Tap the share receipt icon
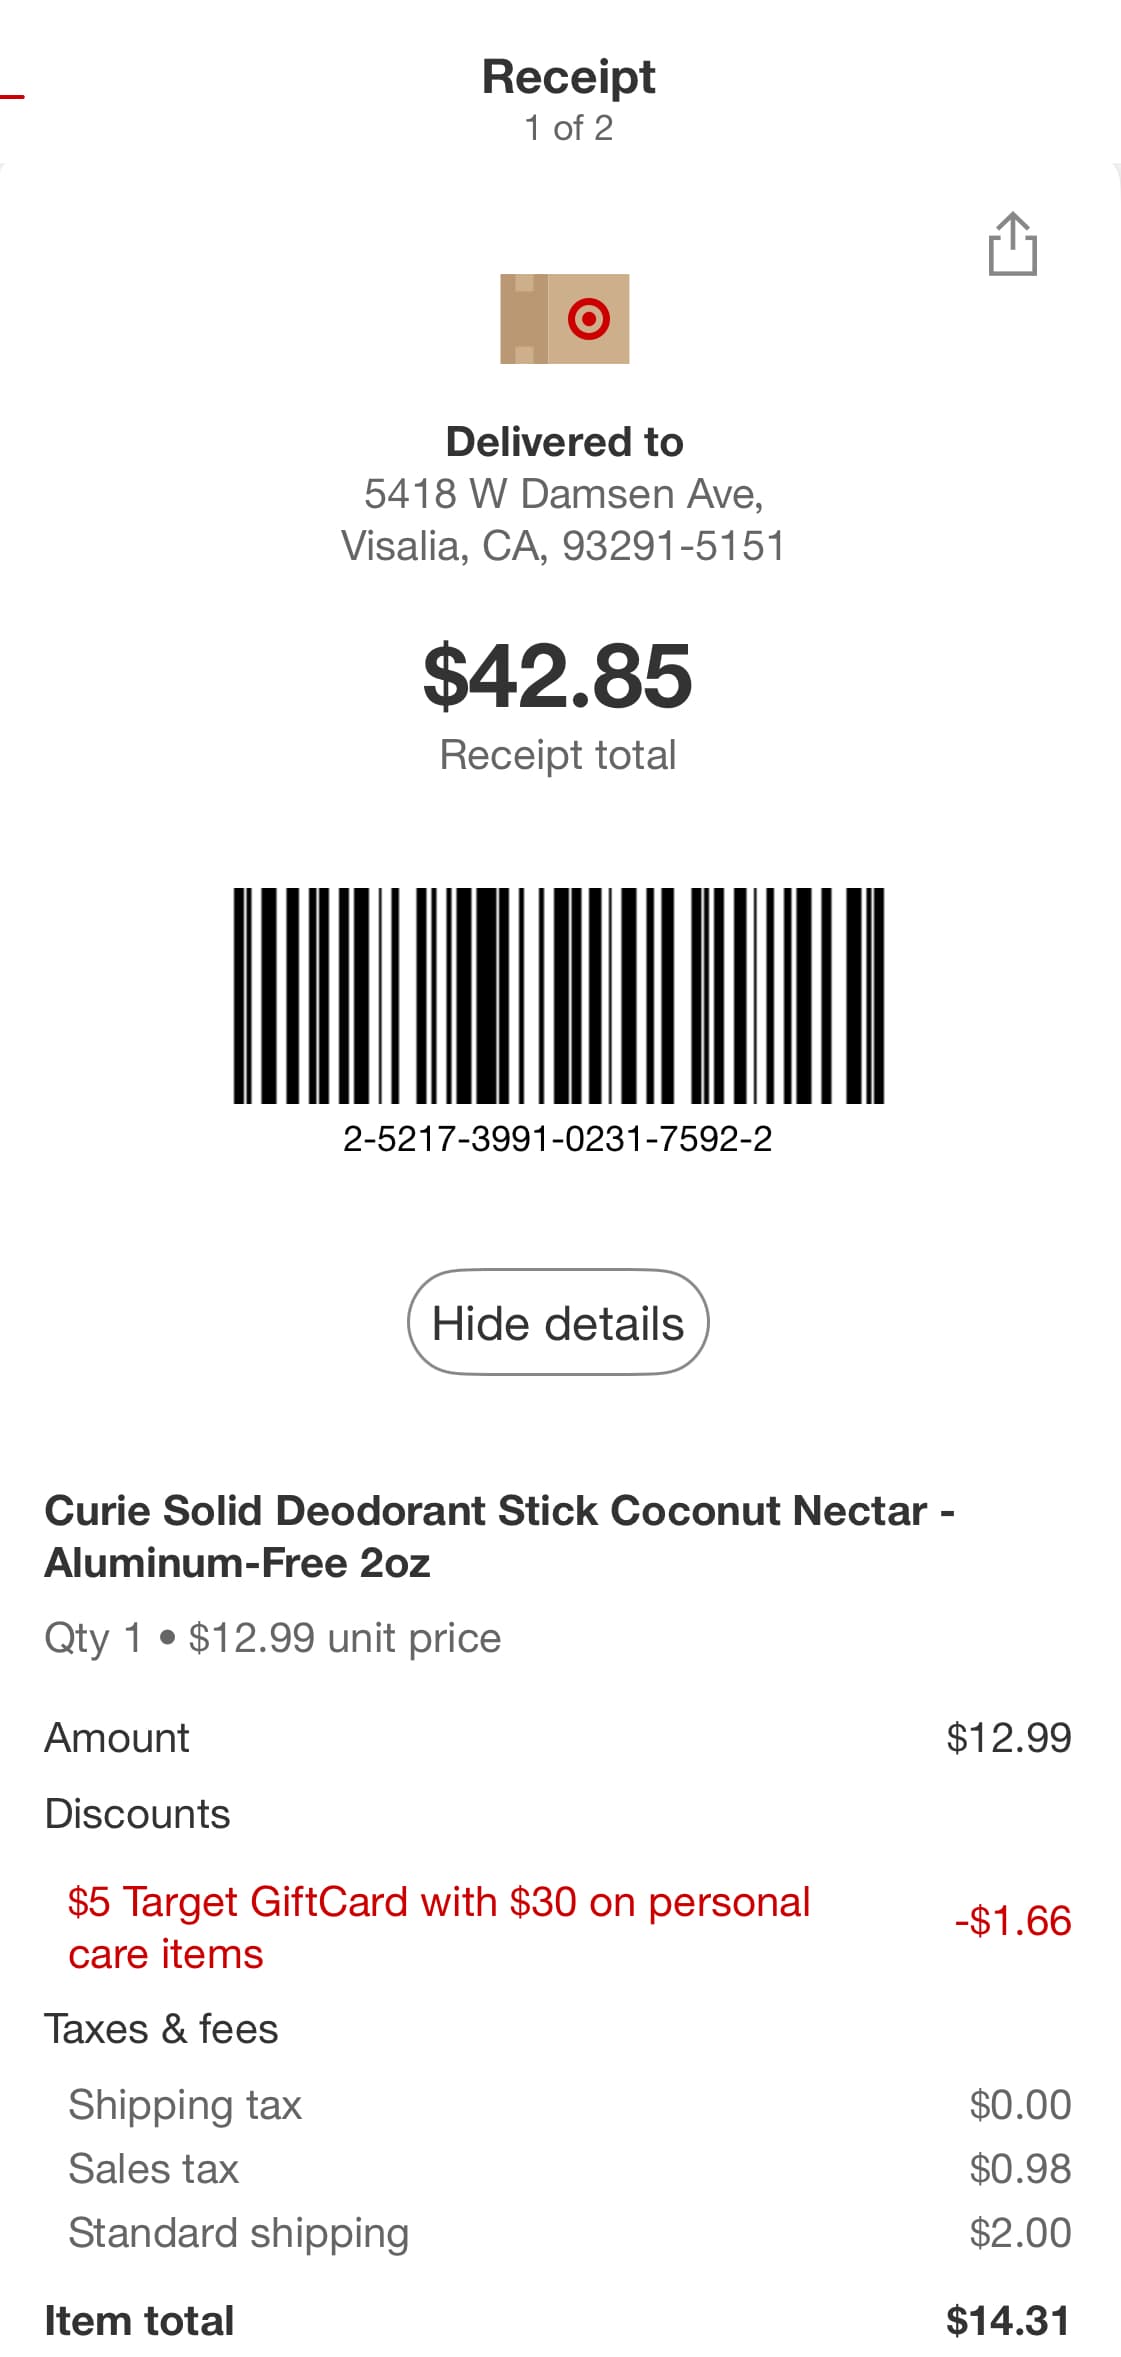Viewport: 1121px width, 2357px height. (x=1012, y=244)
